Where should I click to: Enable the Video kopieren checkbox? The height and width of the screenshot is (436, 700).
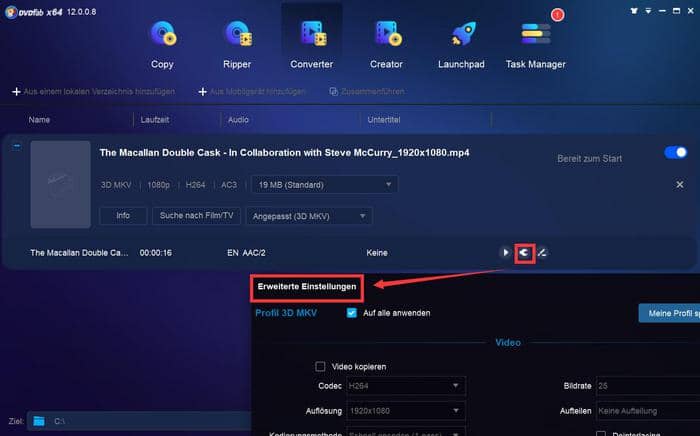320,366
